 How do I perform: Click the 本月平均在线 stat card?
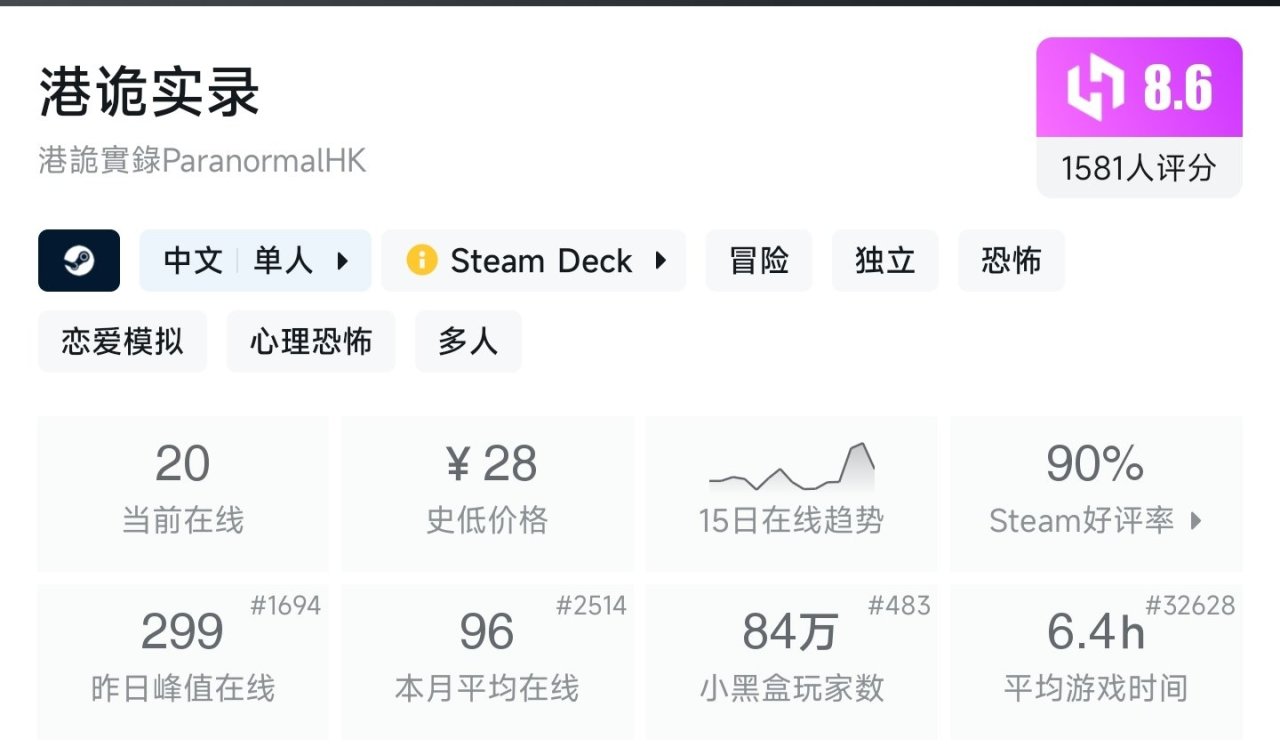488,660
